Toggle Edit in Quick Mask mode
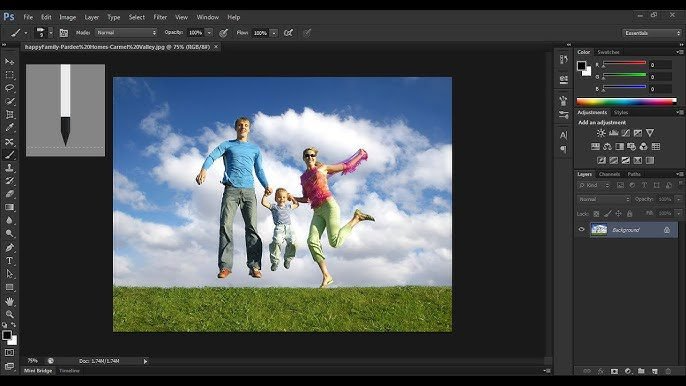Screen dimensions: 686x386 tap(9, 352)
